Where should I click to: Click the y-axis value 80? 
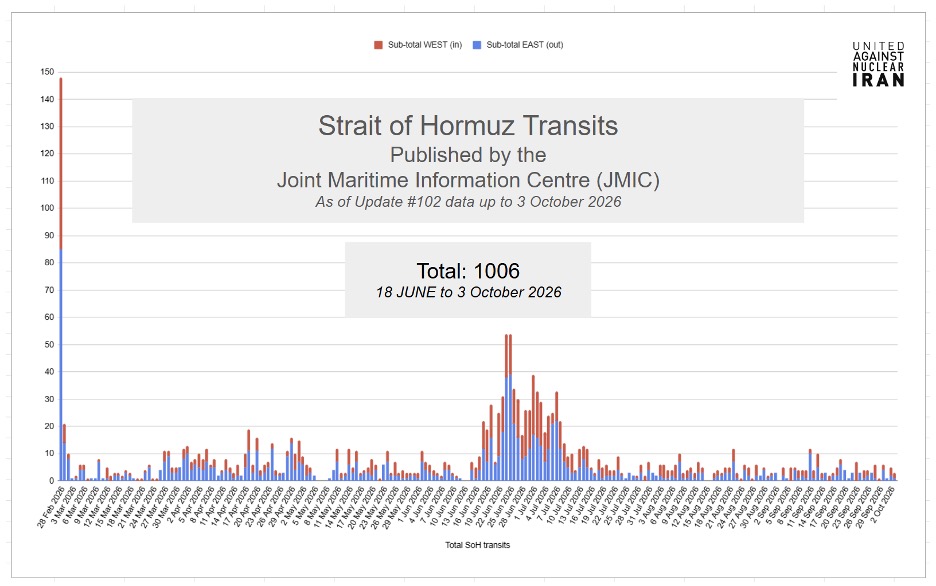[49, 263]
